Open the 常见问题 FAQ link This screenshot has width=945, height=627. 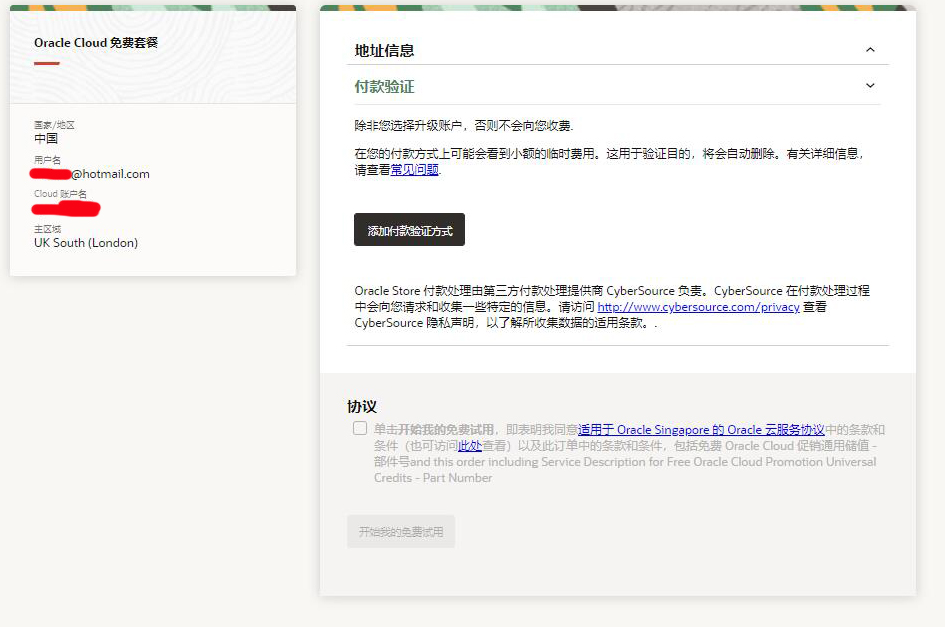(414, 170)
